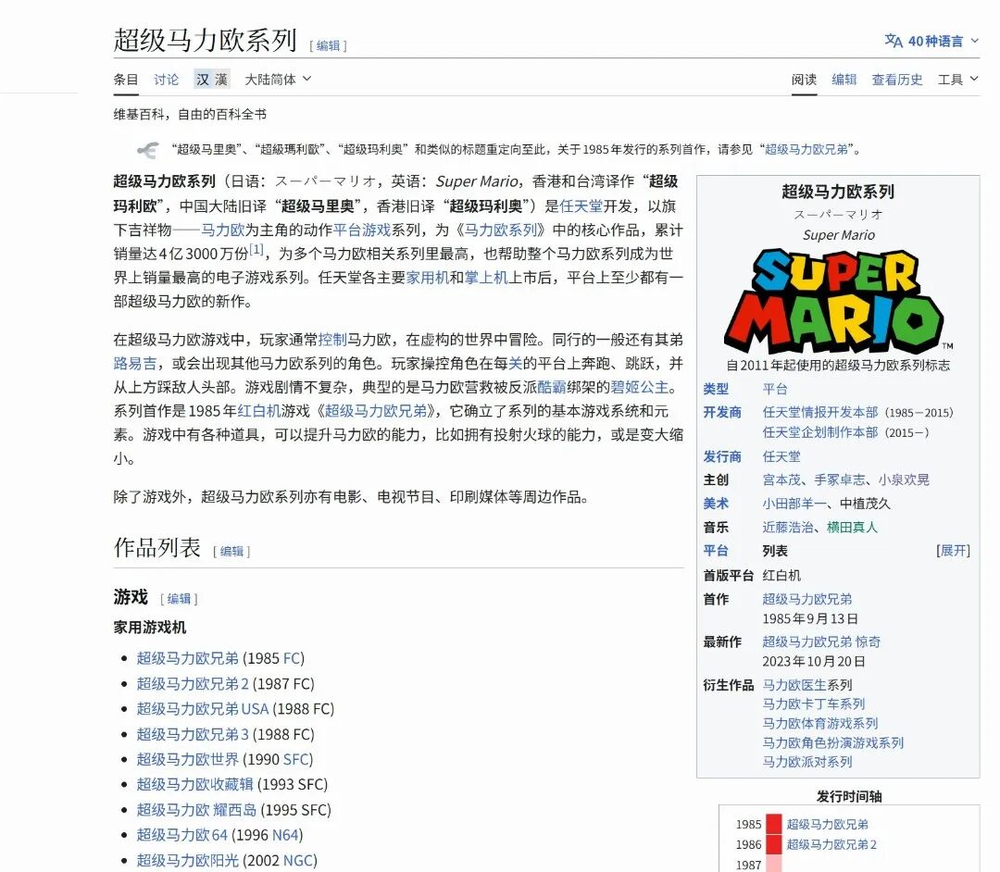Viewport: 1000px width, 872px height.
Task: Open citation reference [1]
Action: point(257,250)
